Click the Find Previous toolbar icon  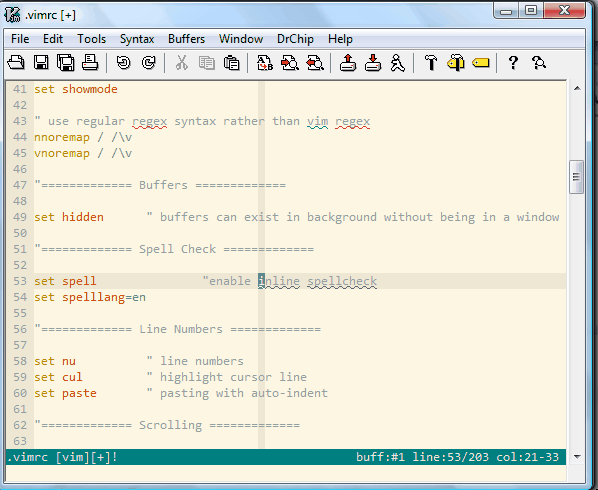[315, 63]
